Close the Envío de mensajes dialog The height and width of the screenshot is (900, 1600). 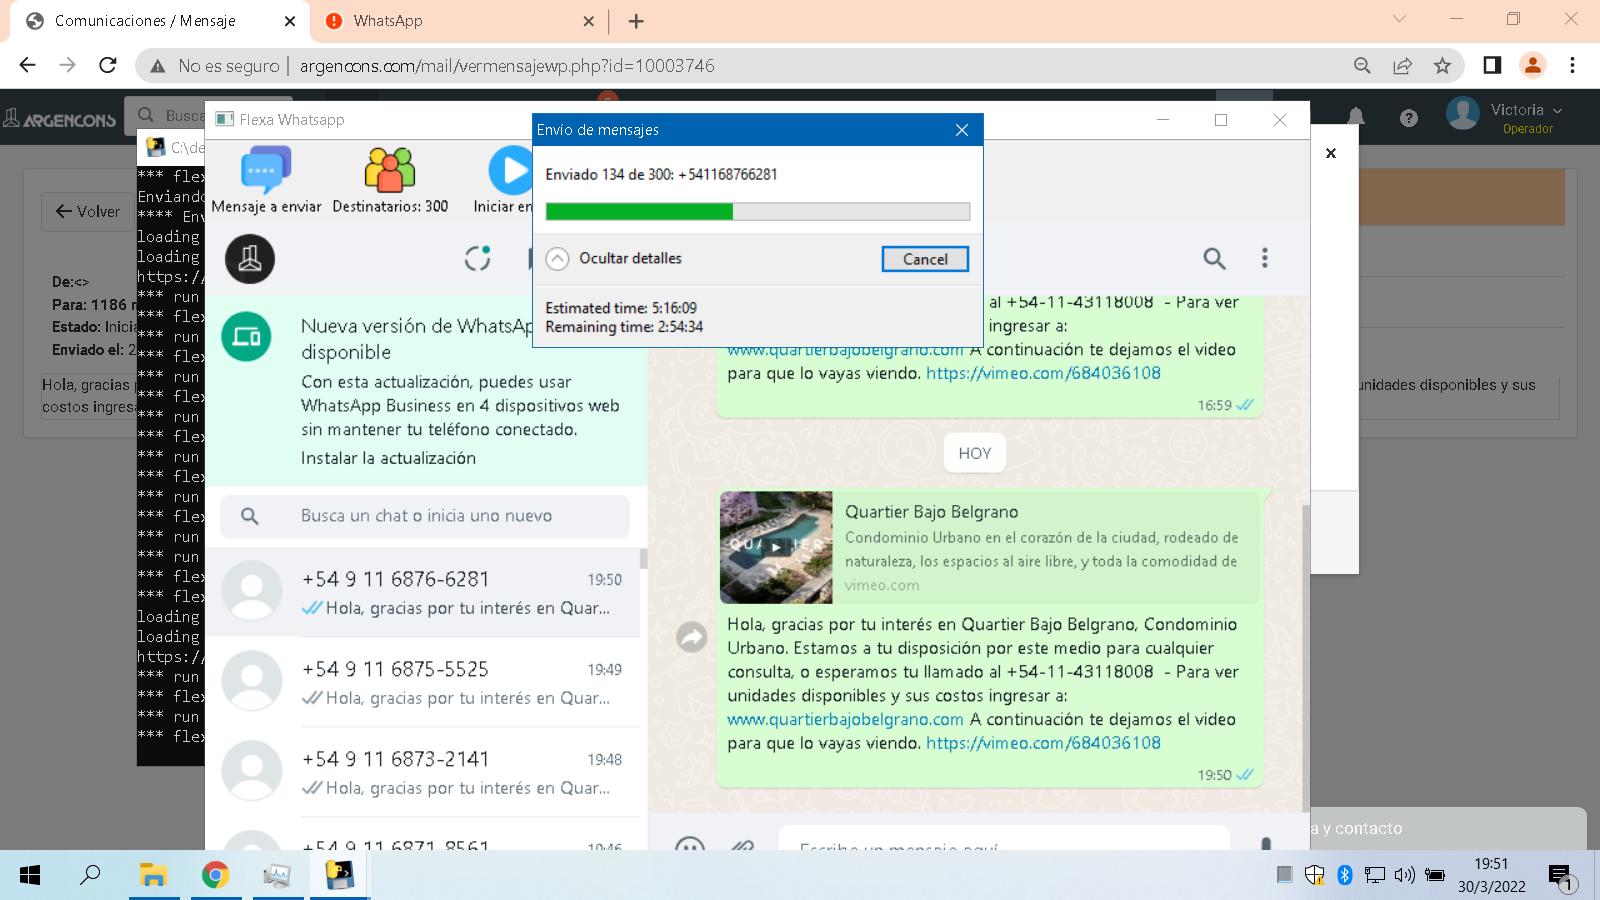[961, 130]
